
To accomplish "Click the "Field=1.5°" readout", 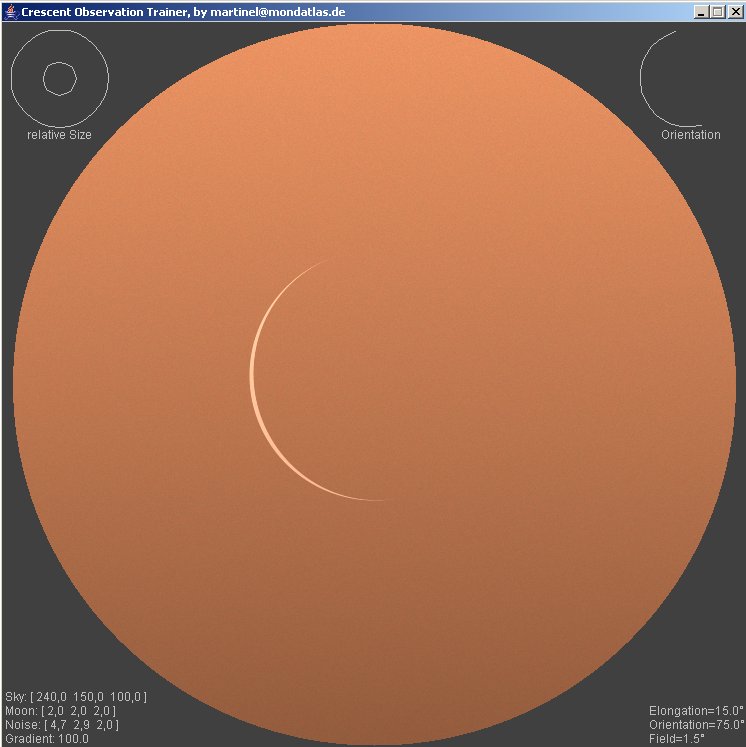I will pyautogui.click(x=676, y=739).
